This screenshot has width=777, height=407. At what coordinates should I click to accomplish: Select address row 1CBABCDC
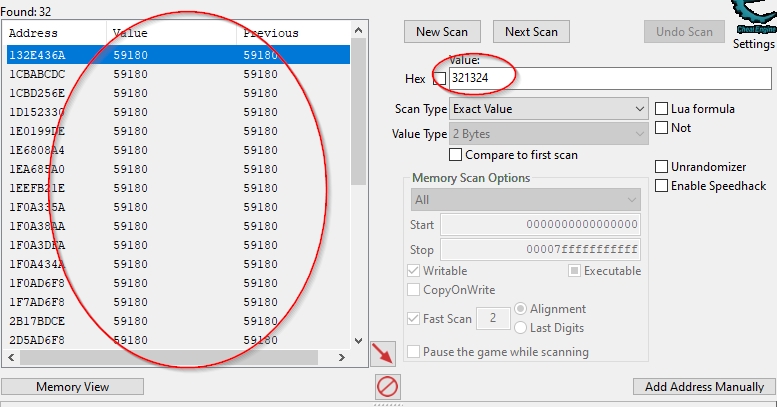pyautogui.click(x=37, y=73)
